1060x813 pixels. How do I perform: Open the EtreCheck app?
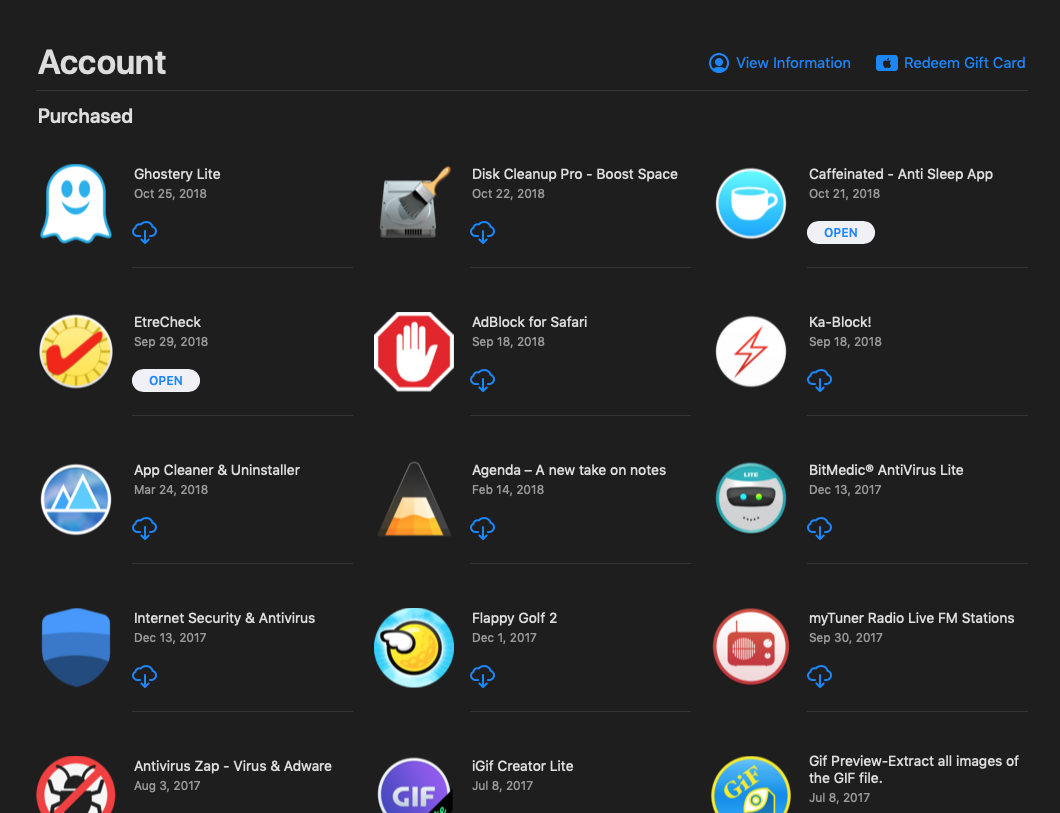166,380
